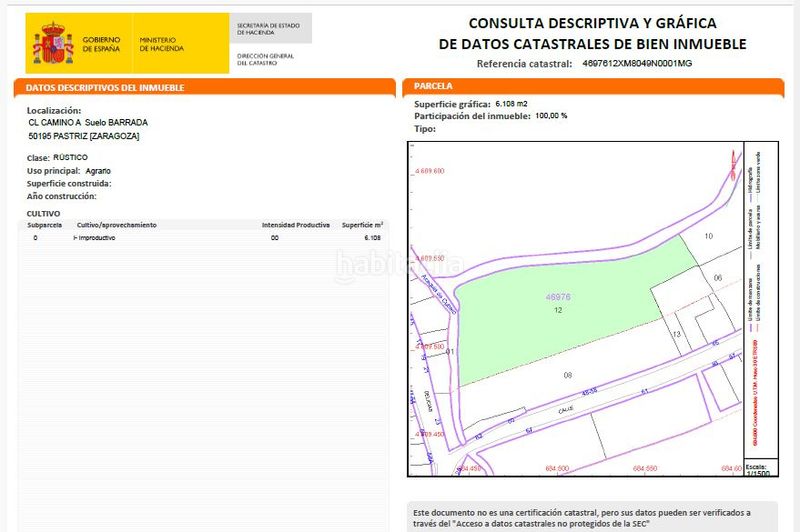Click the "Escala: 1/1500" scale box
Image resolution: width=800 pixels, height=532 pixels.
pyautogui.click(x=761, y=468)
